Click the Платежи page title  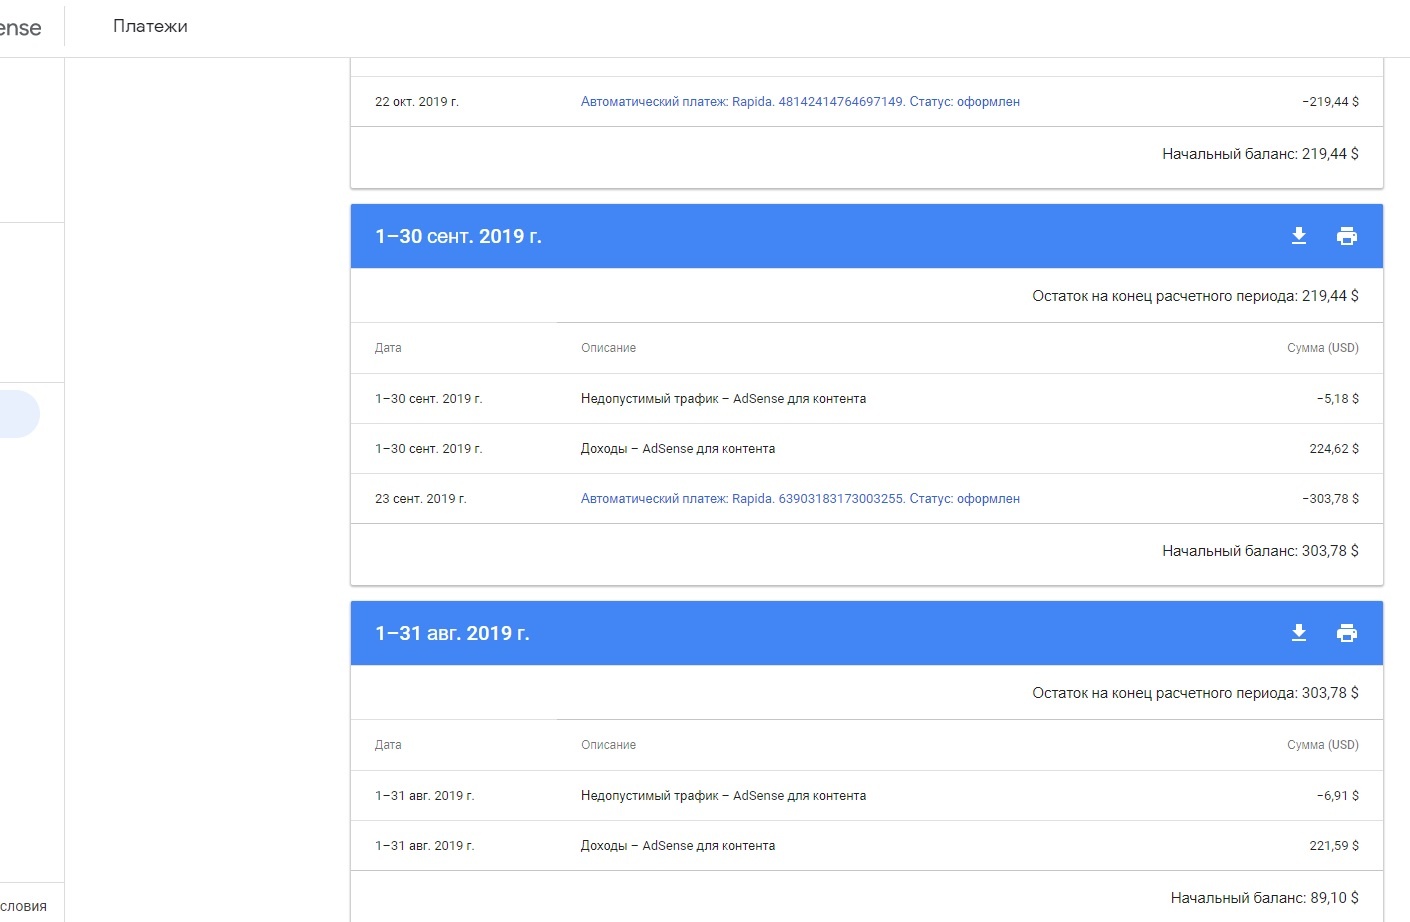coord(150,26)
